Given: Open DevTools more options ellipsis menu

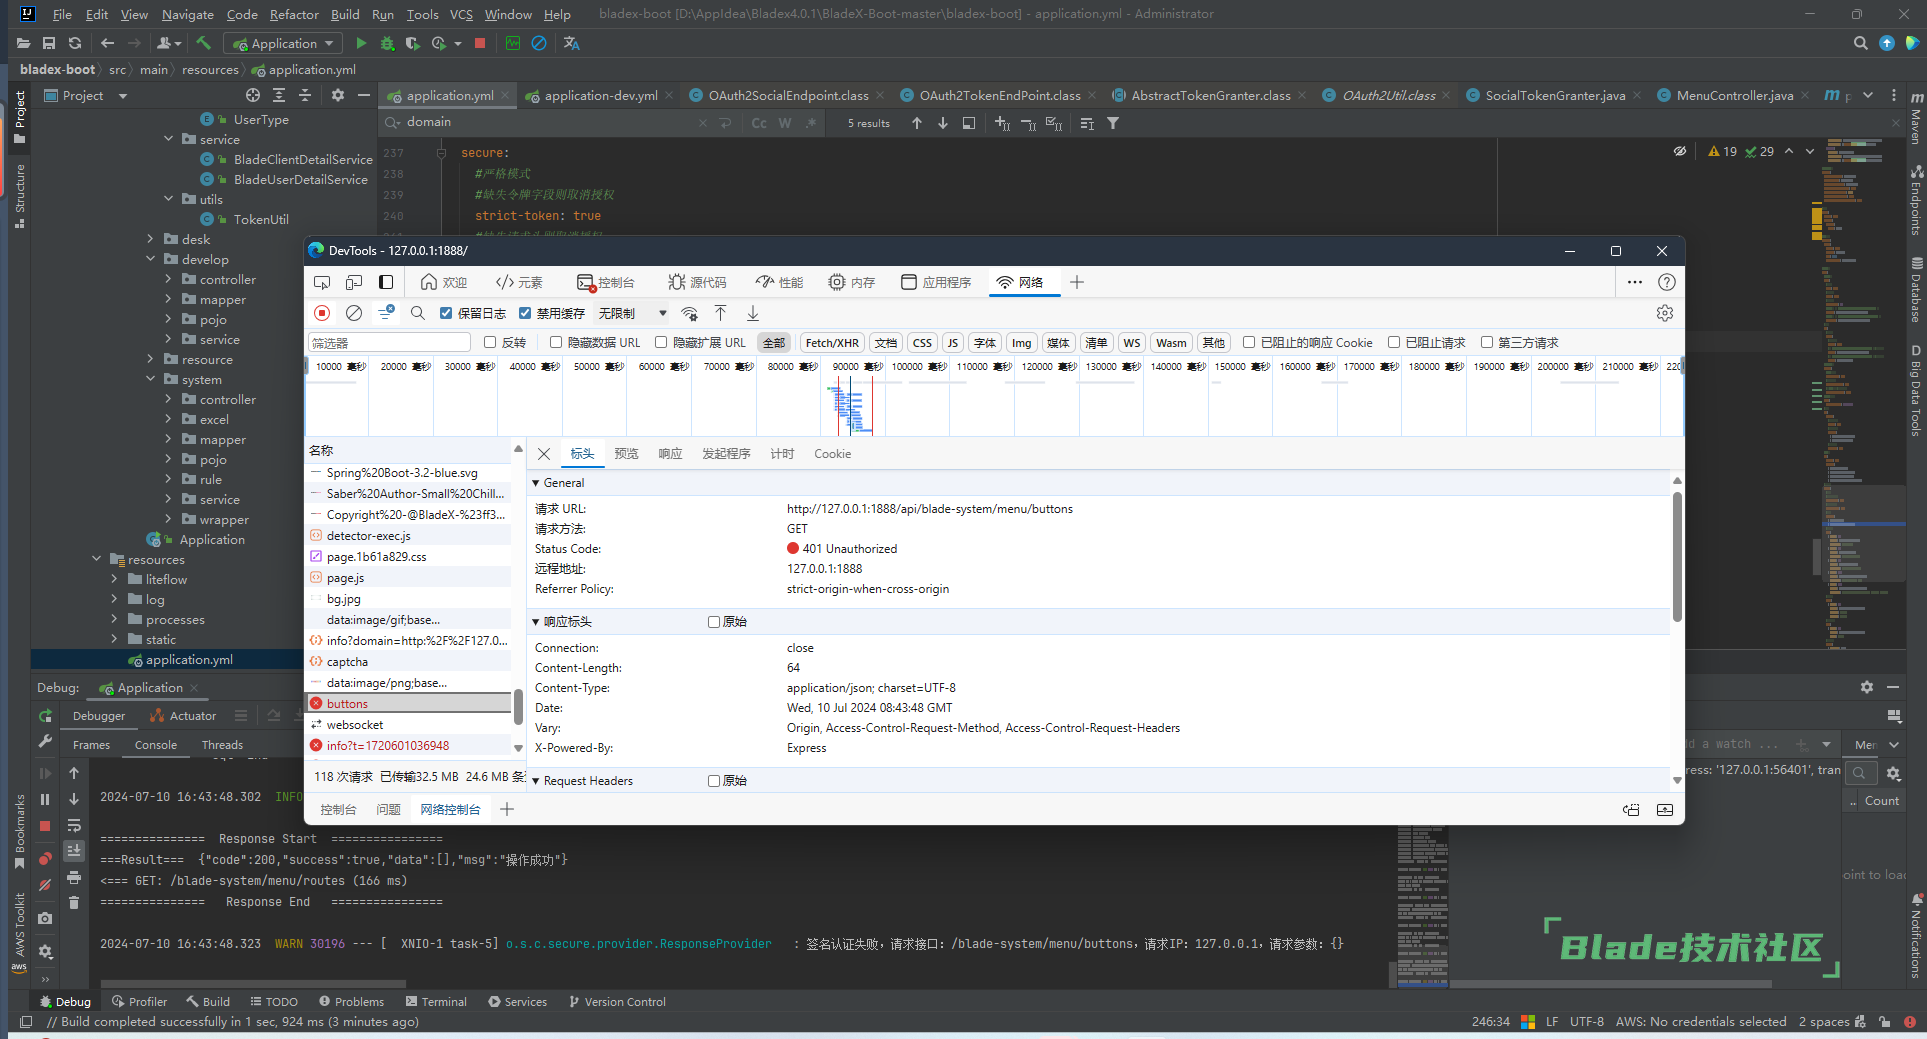Looking at the screenshot, I should tap(1635, 282).
